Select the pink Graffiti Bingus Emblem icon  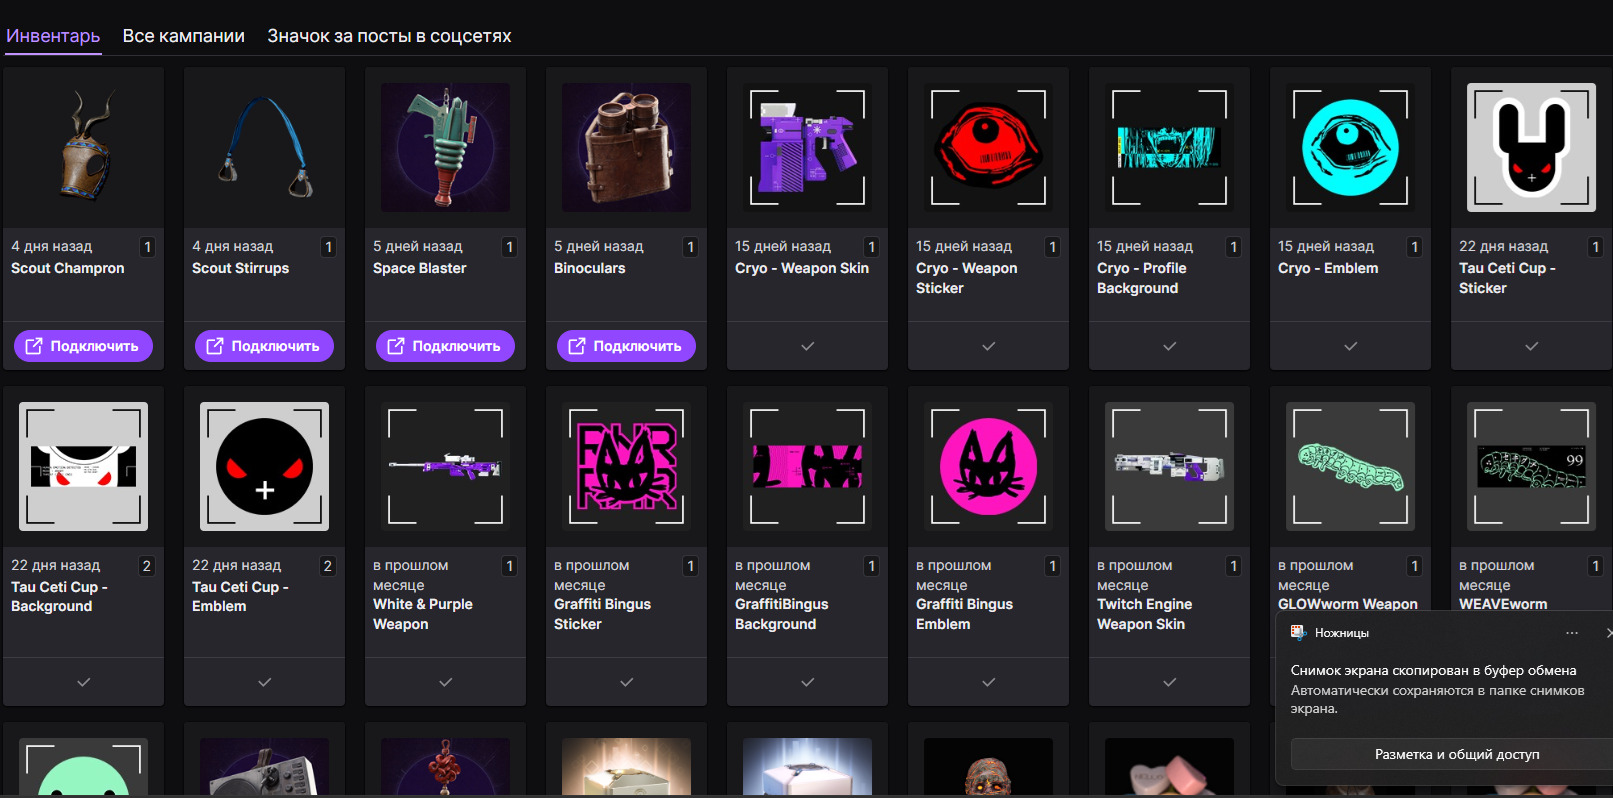[988, 467]
